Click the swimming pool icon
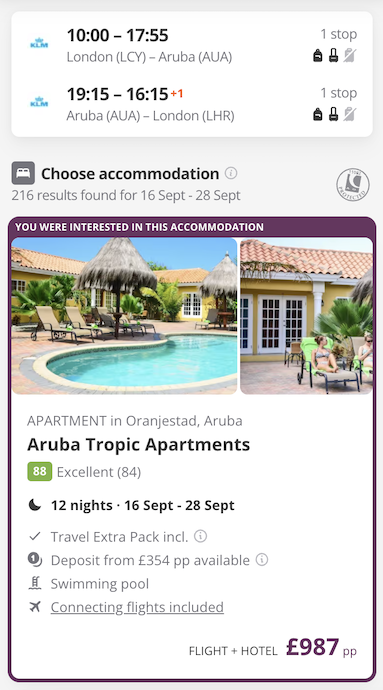Screen dimensions: 383x690 [35, 584]
